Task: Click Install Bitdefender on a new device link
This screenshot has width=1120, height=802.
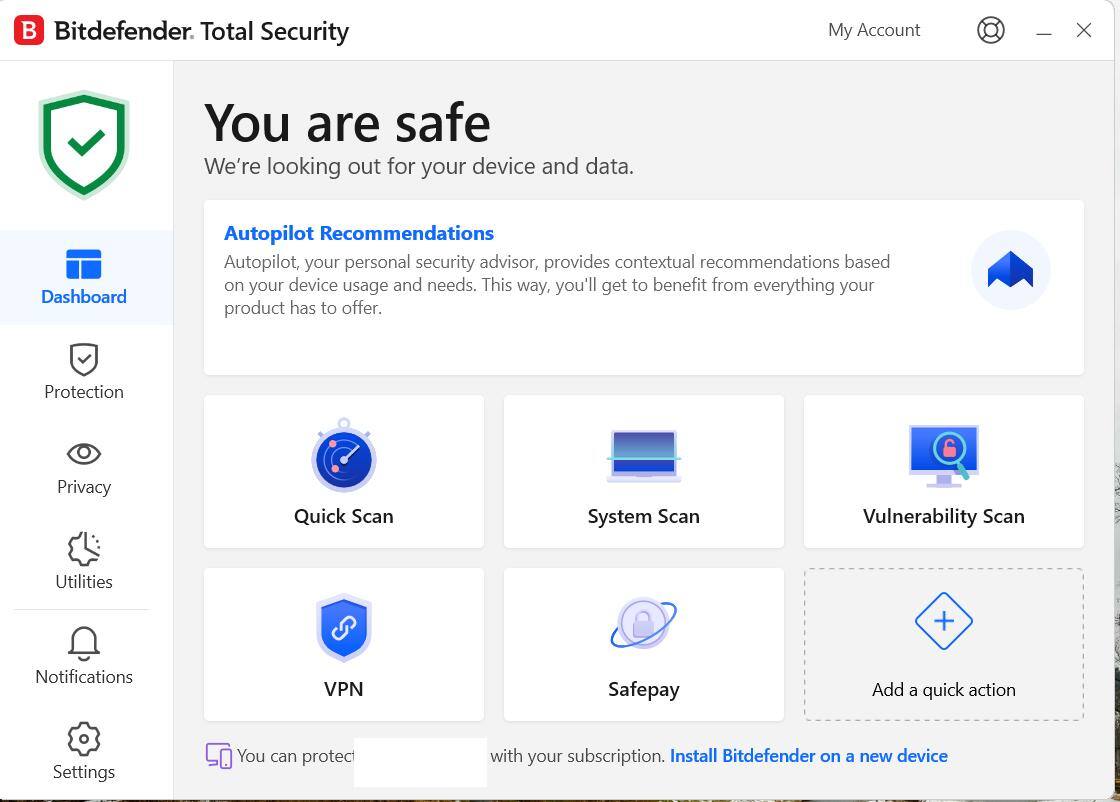Action: [808, 756]
